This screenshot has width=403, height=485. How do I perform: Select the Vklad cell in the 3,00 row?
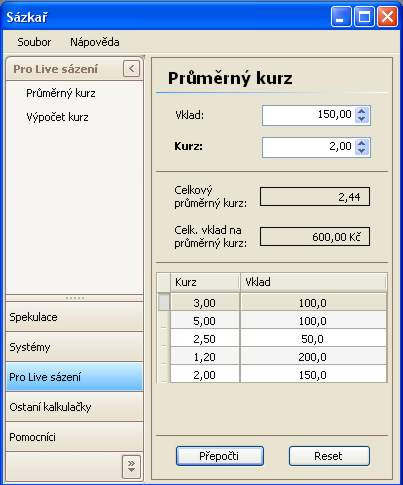[313, 303]
